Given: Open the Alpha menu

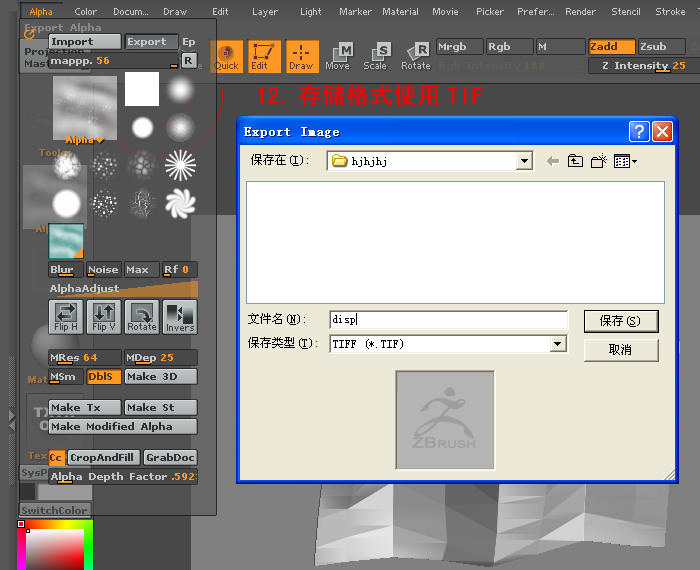Looking at the screenshot, I should point(41,12).
